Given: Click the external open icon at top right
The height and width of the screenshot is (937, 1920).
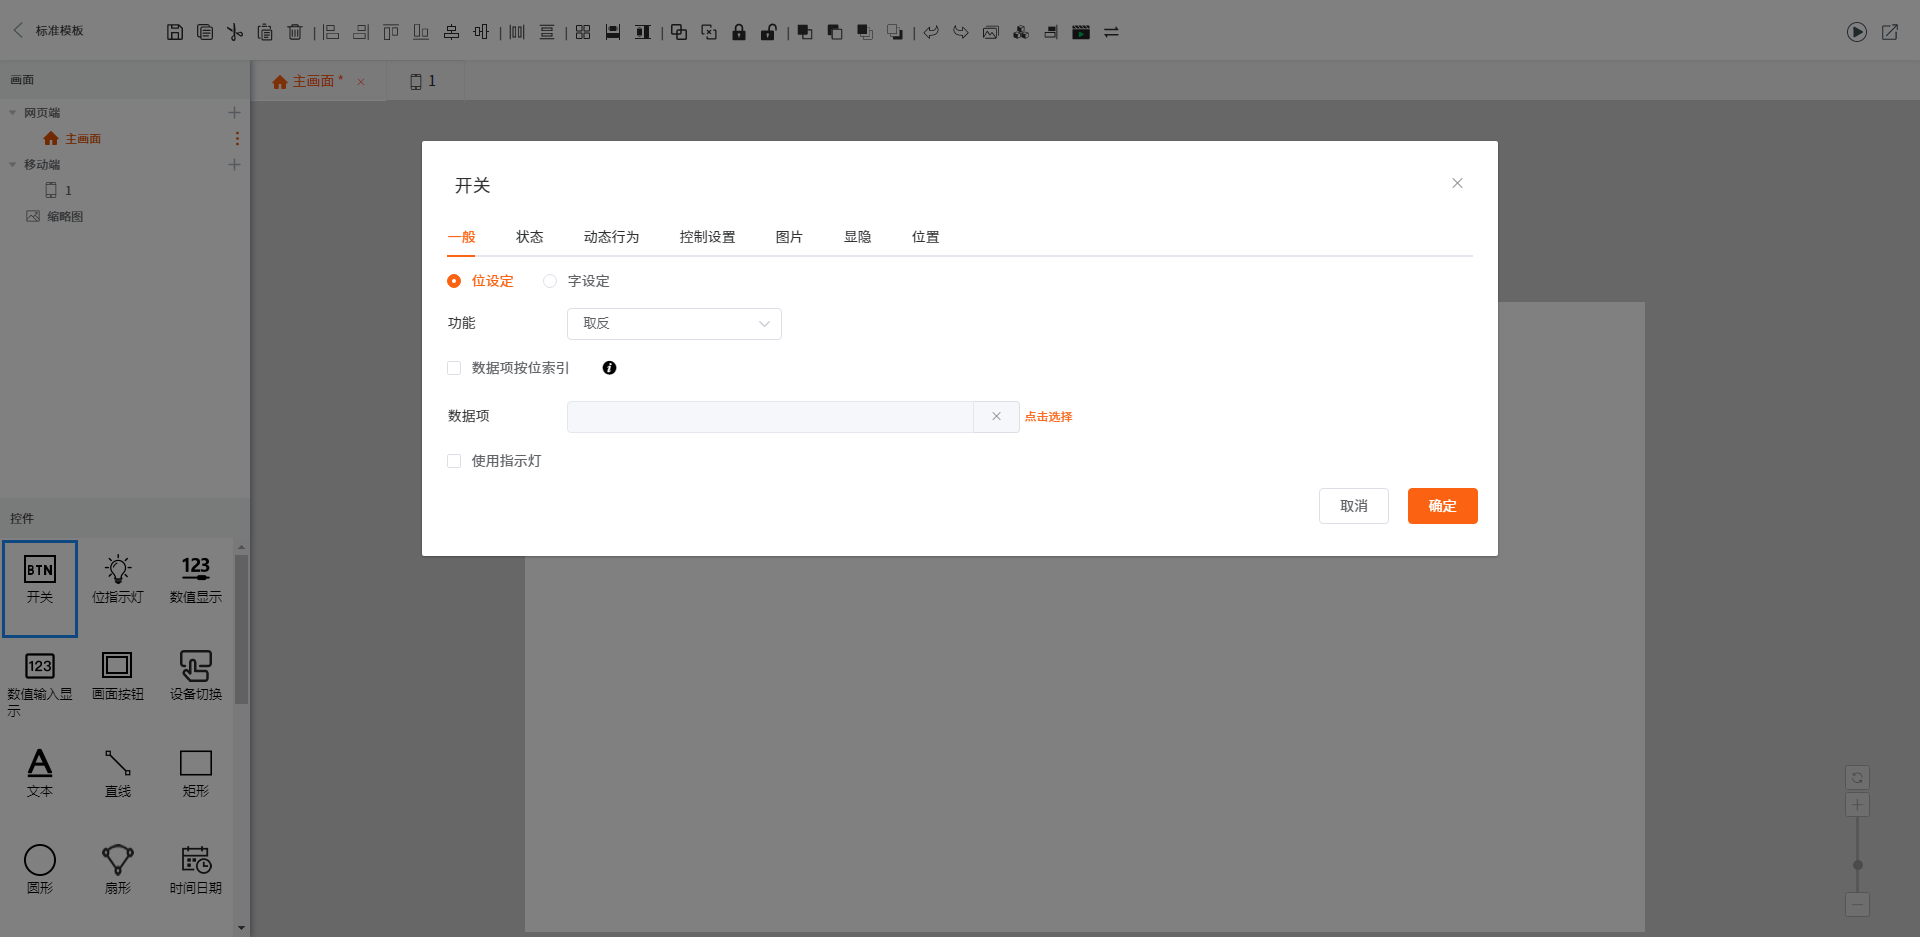Looking at the screenshot, I should [x=1890, y=32].
